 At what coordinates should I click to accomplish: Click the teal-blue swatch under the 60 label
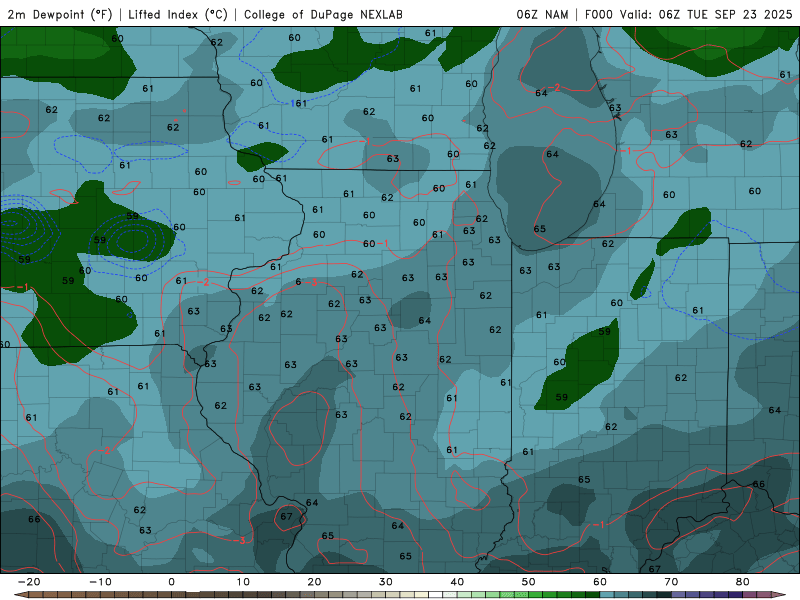pos(607,595)
